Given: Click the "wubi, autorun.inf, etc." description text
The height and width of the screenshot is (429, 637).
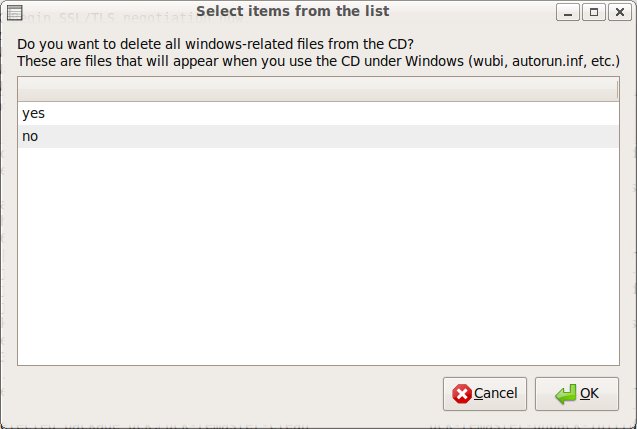Looking at the screenshot, I should (x=540, y=61).
